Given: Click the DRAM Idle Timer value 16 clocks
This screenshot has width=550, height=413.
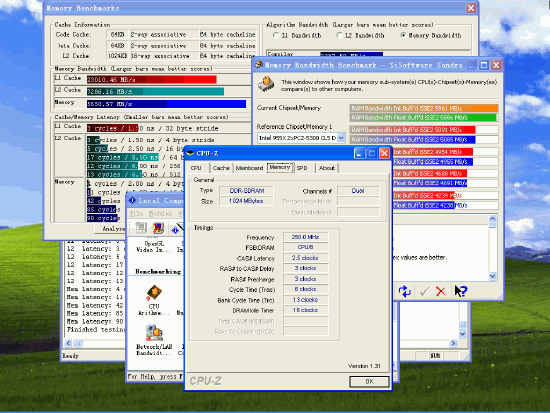Looking at the screenshot, I should click(306, 310).
